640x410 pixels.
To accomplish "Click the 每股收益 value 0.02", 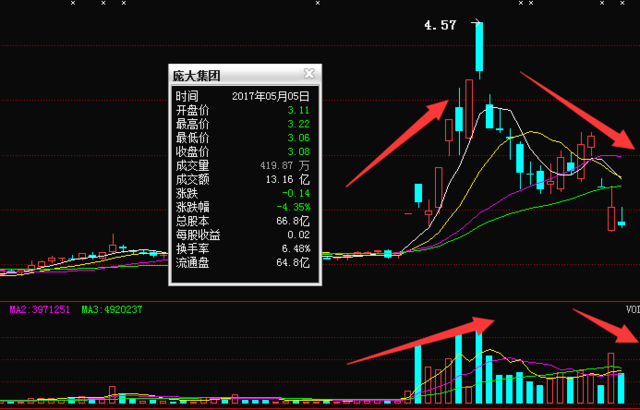I will [298, 235].
